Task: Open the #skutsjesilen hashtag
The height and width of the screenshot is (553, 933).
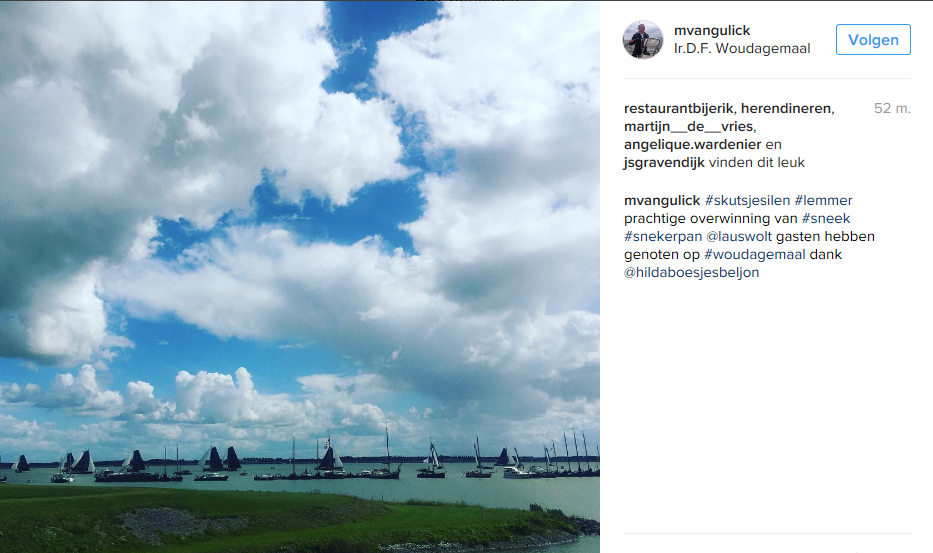Action: [x=747, y=201]
